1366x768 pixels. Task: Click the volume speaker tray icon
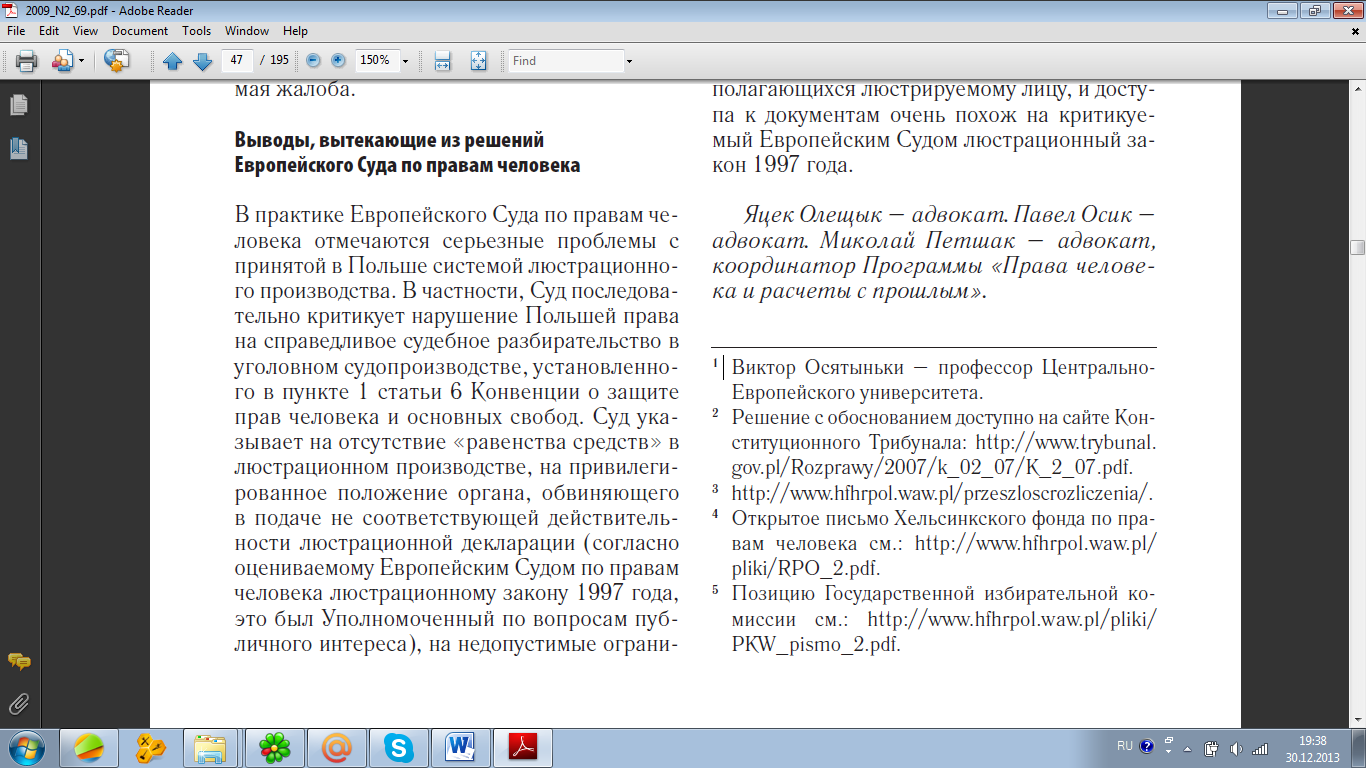tap(1236, 747)
